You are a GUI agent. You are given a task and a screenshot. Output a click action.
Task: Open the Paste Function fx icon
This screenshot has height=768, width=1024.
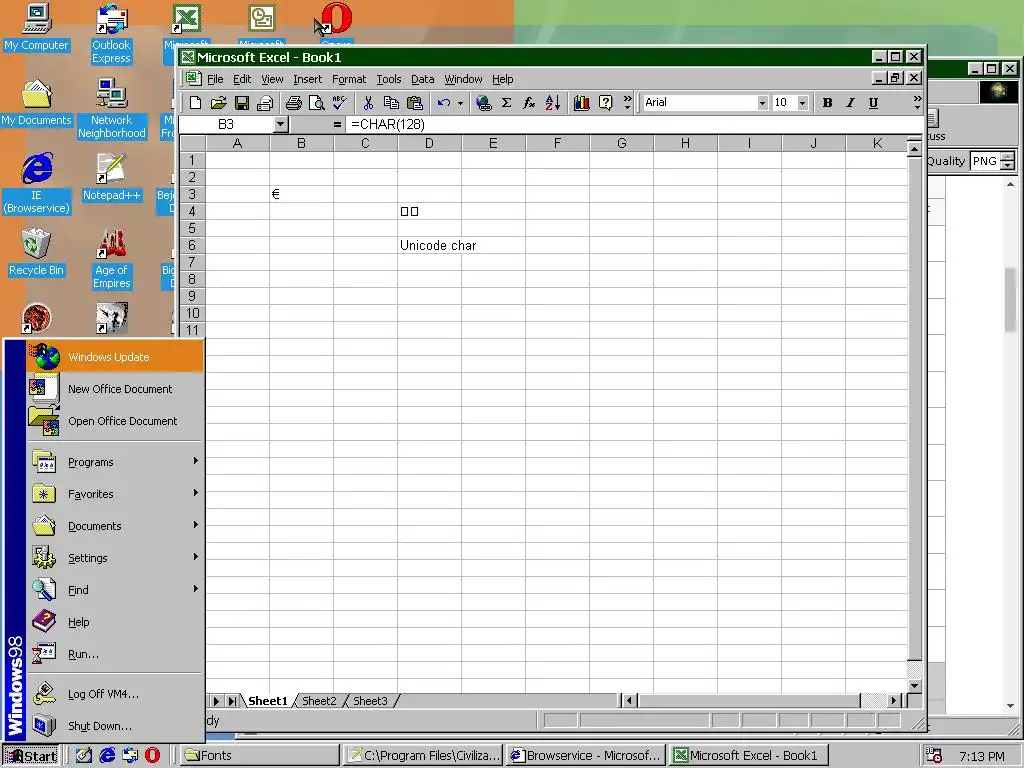pyautogui.click(x=529, y=103)
